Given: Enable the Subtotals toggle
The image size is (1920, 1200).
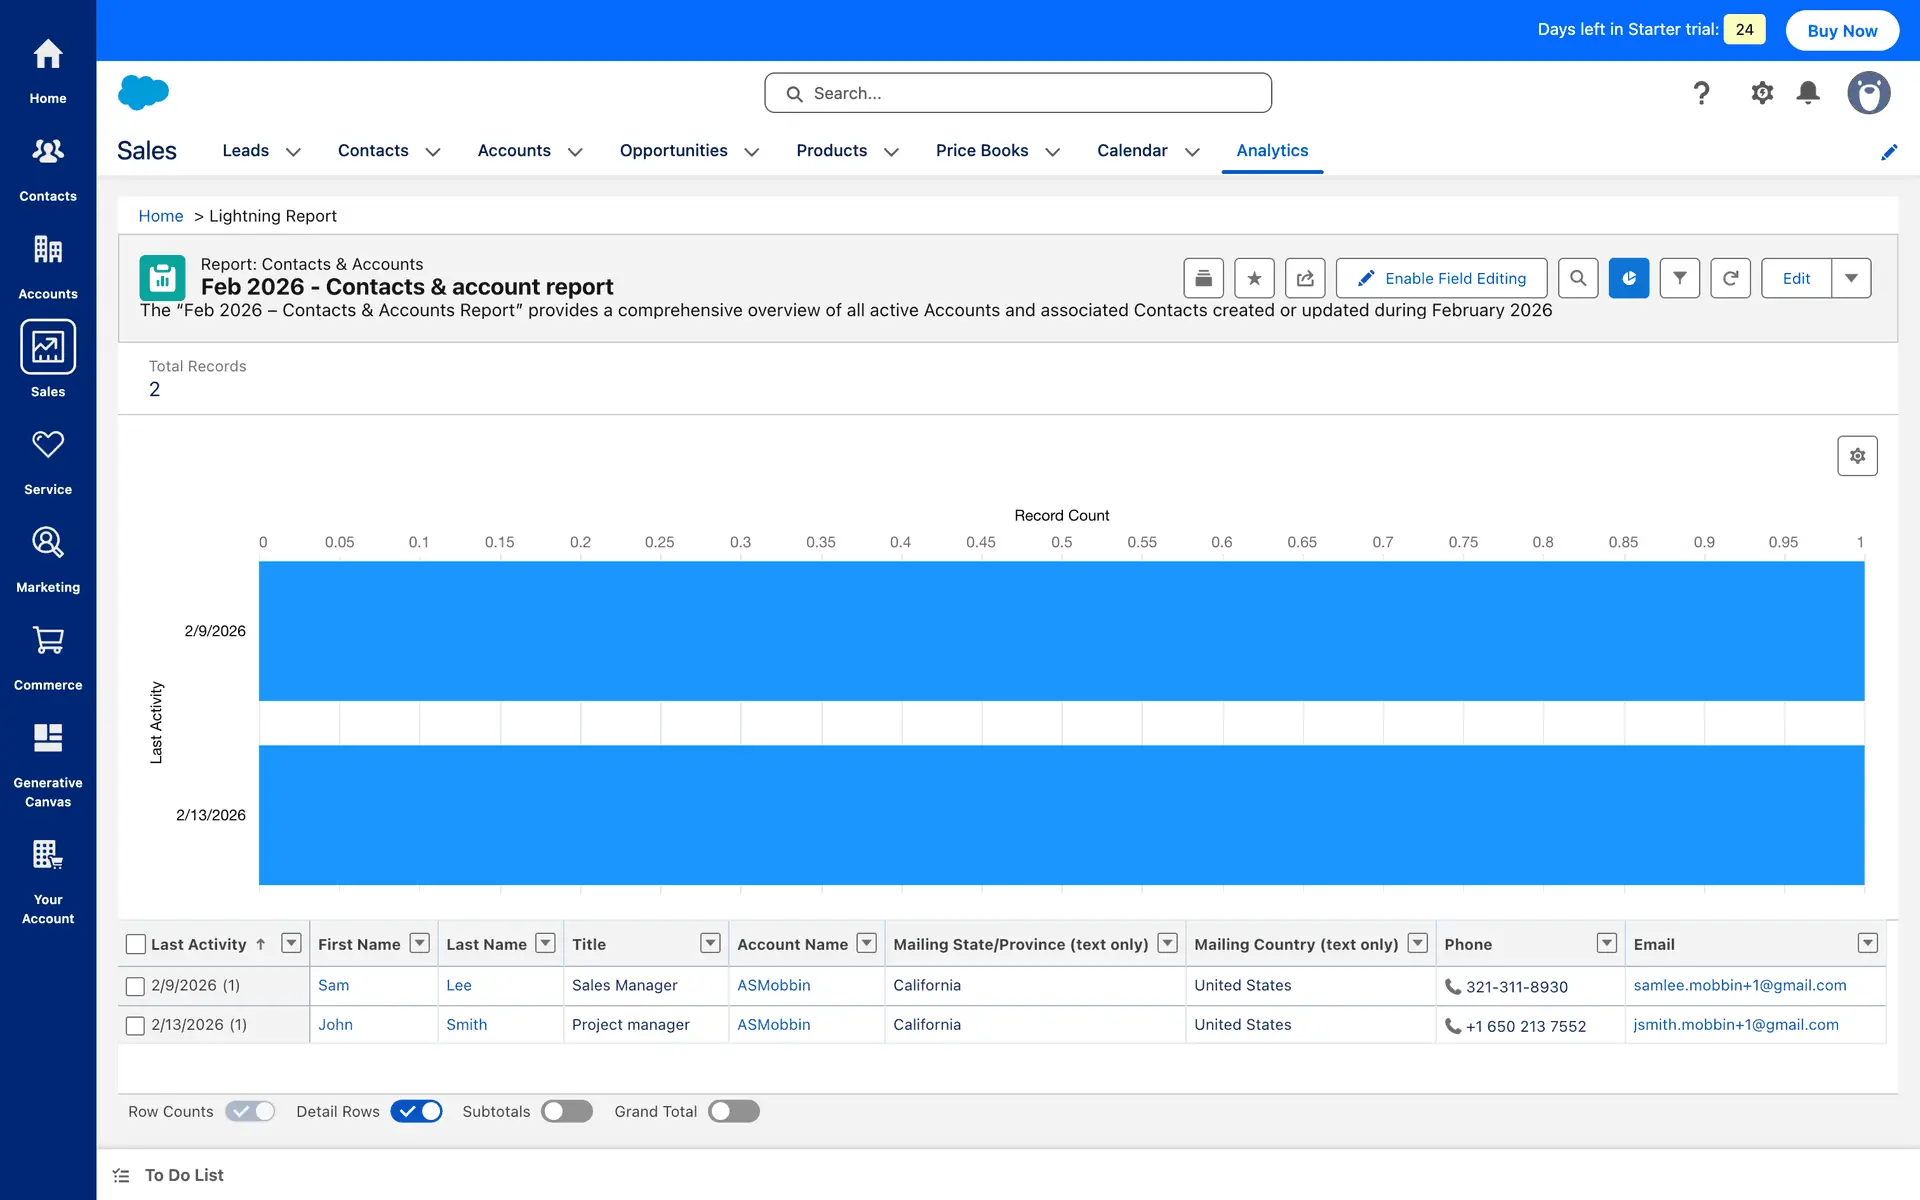Looking at the screenshot, I should 567,1111.
